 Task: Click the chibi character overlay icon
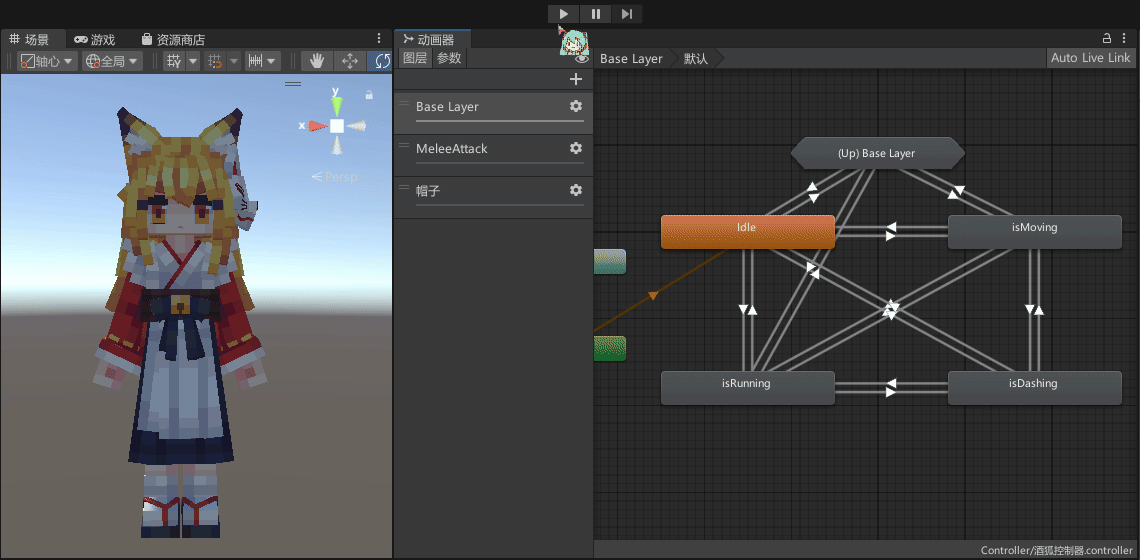573,41
